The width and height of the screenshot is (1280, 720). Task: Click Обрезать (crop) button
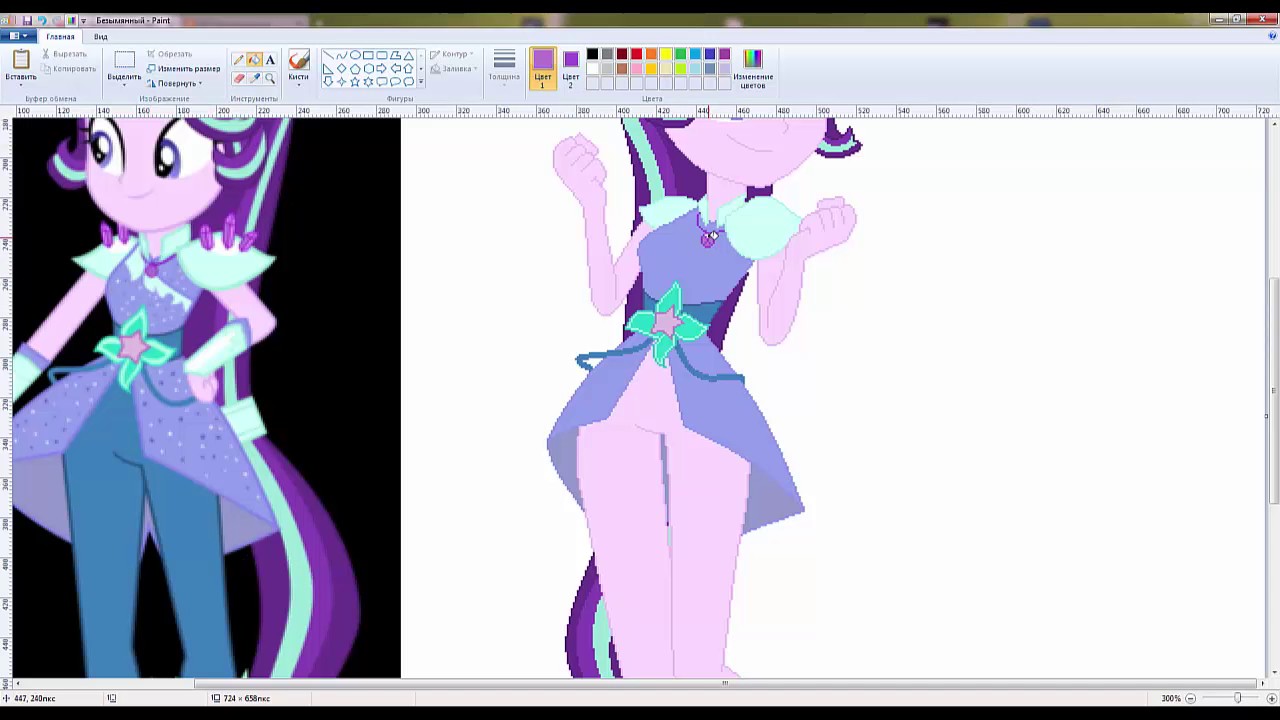pyautogui.click(x=169, y=54)
